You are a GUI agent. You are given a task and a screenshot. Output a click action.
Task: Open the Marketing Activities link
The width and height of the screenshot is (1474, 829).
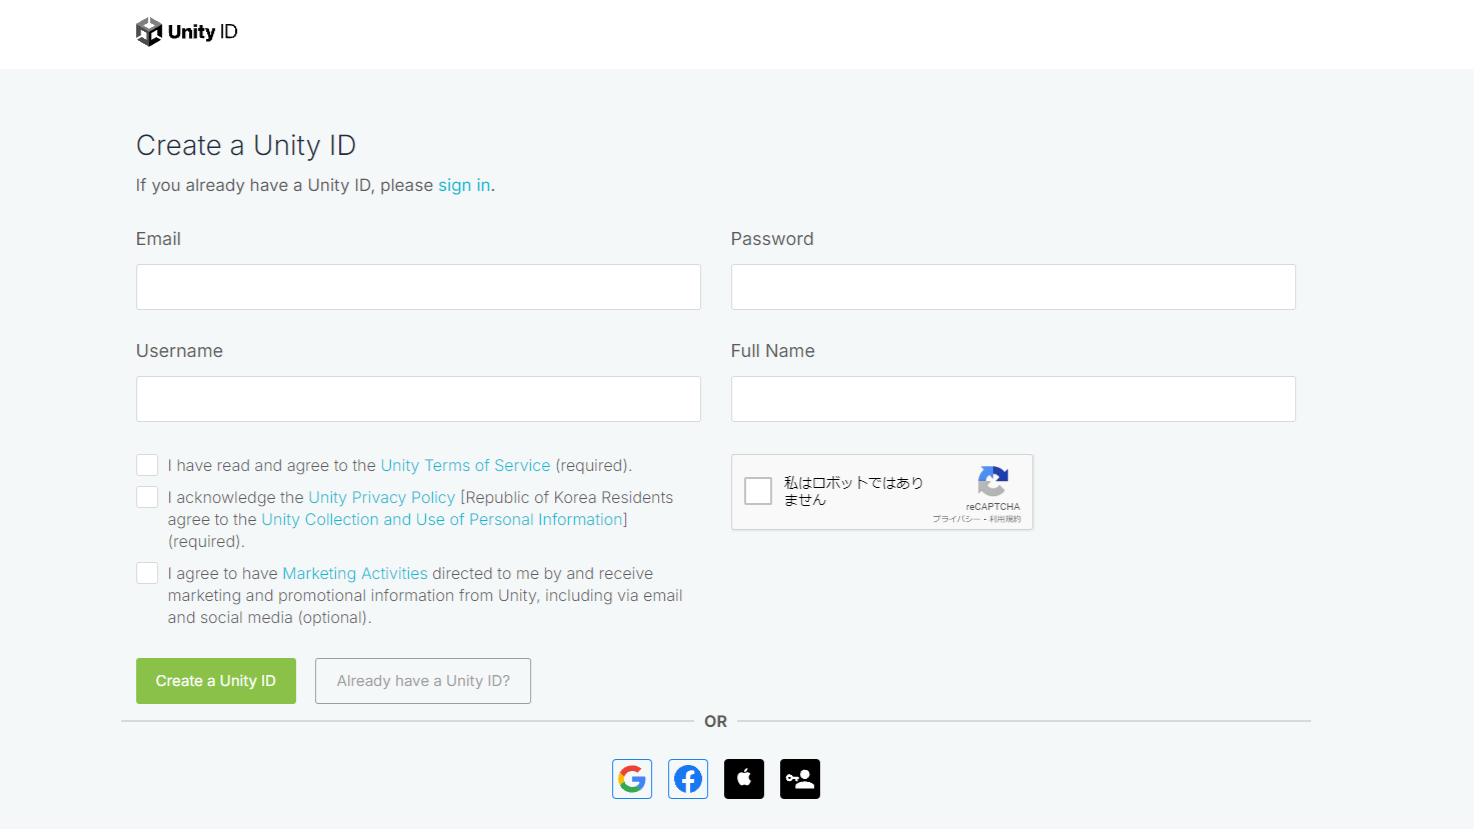[x=355, y=573]
